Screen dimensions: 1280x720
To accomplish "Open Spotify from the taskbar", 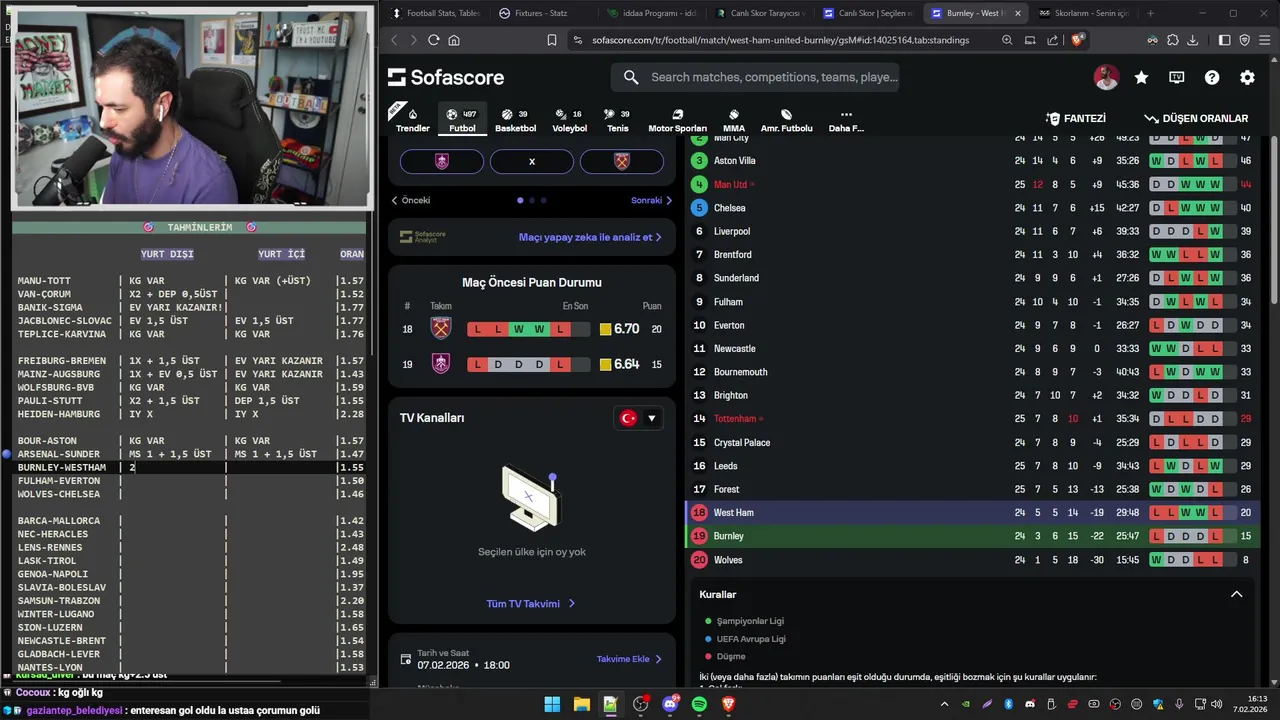I will (x=699, y=704).
